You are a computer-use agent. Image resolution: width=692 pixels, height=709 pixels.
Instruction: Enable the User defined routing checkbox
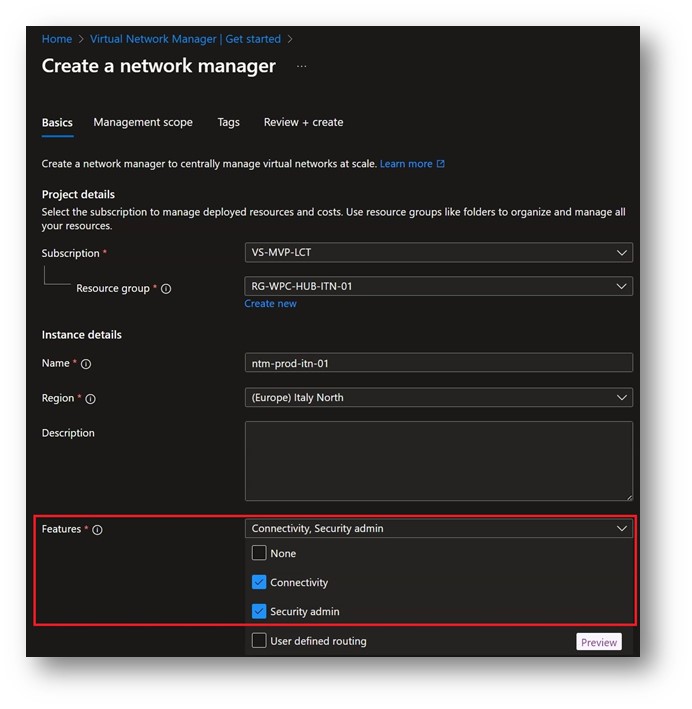pos(259,640)
